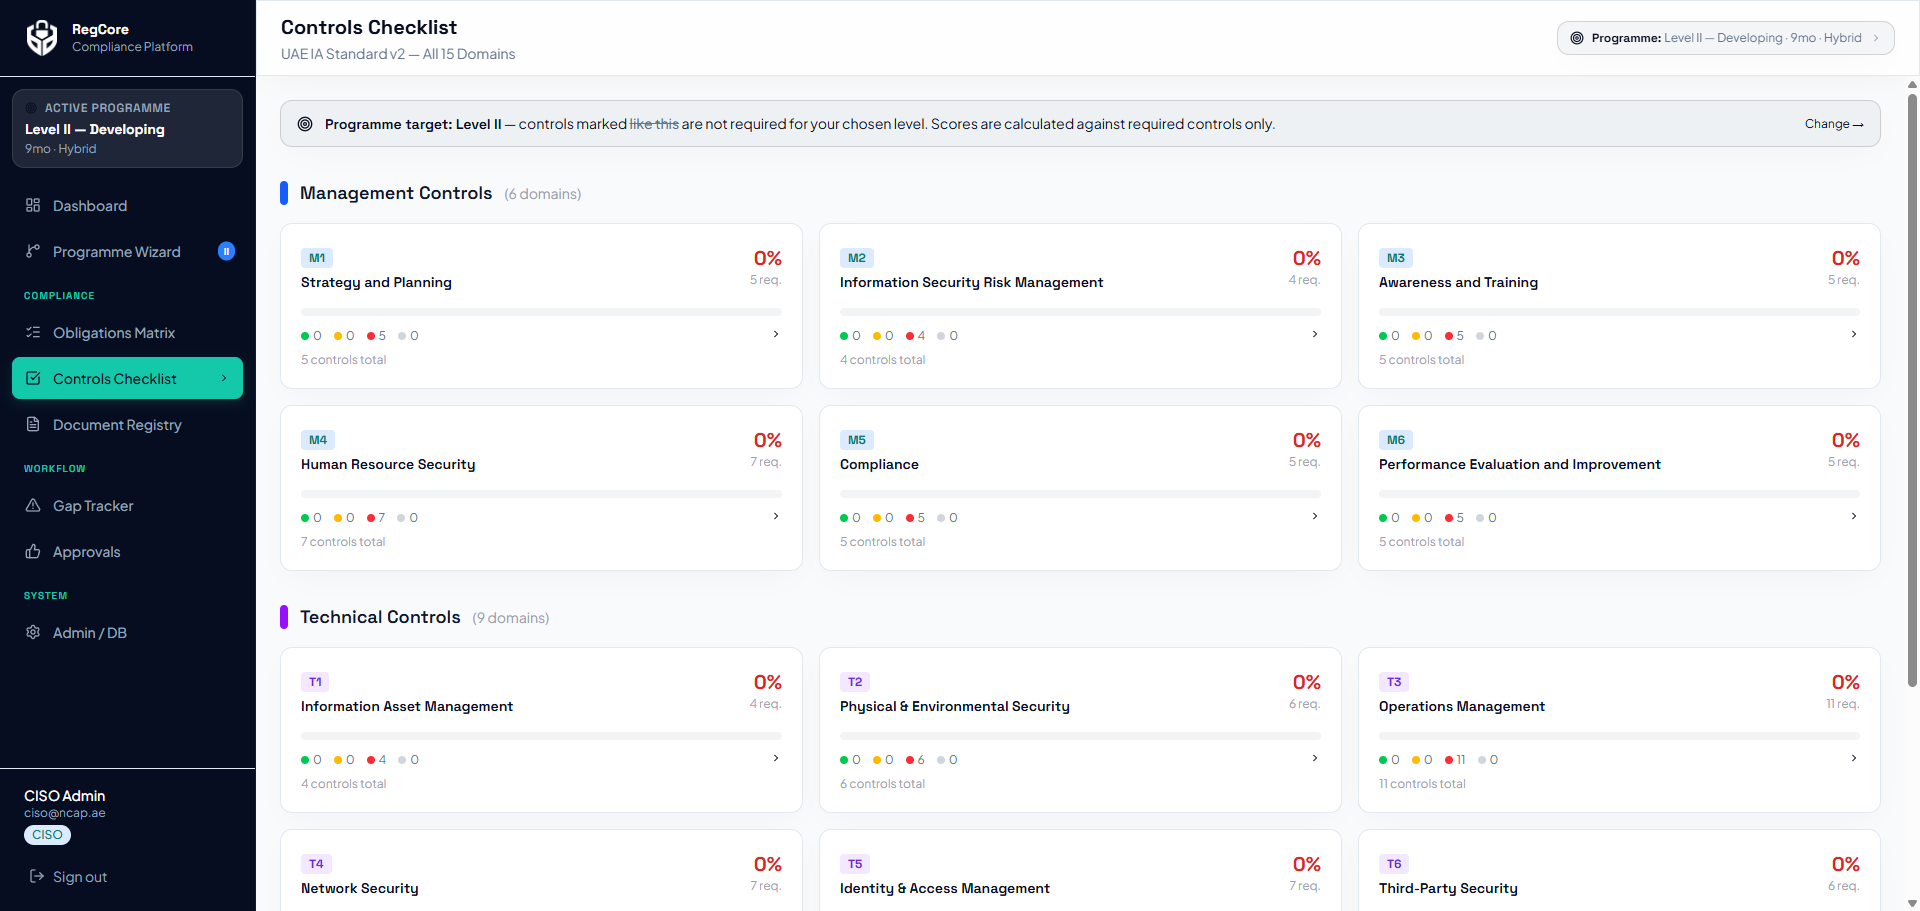Click the Approvals thumbs-up icon
1920x911 pixels.
point(33,551)
